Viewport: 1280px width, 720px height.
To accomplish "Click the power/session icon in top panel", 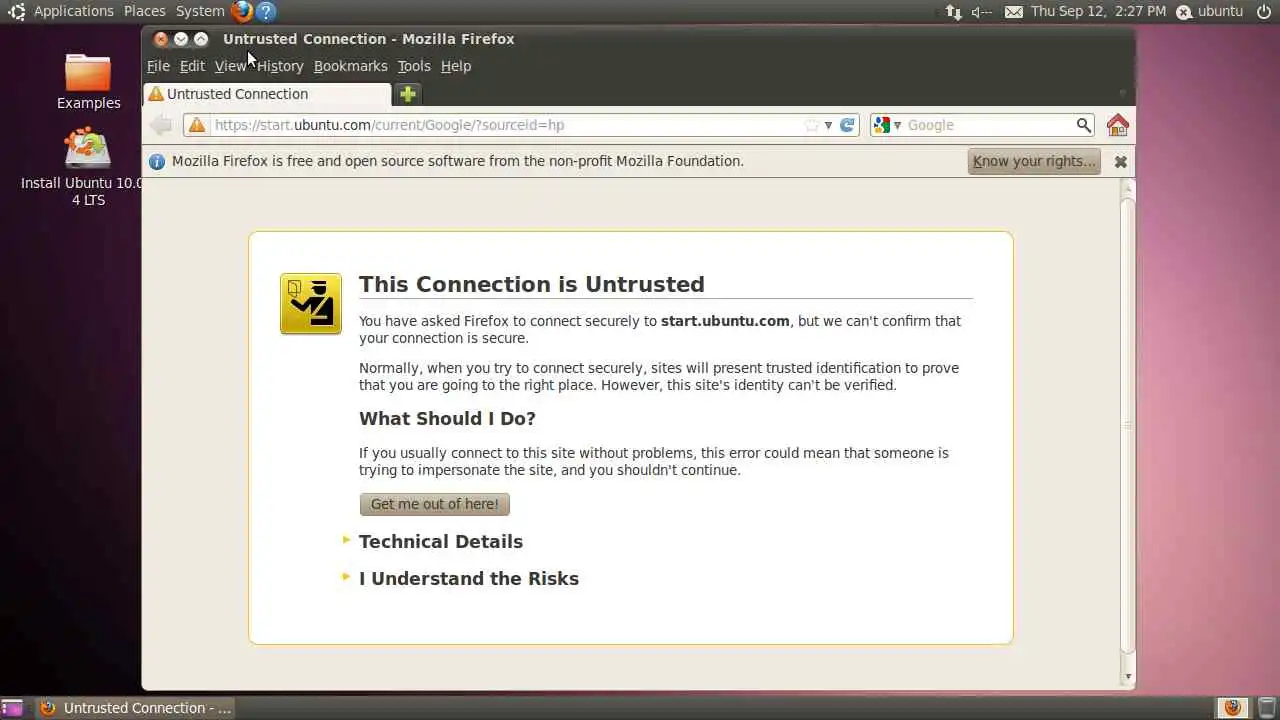I will 1264,12.
